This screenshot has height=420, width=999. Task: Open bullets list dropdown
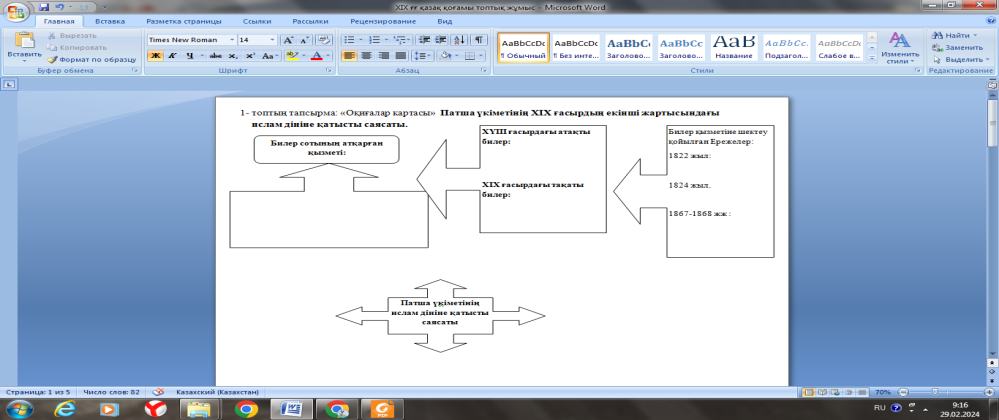tap(360, 40)
